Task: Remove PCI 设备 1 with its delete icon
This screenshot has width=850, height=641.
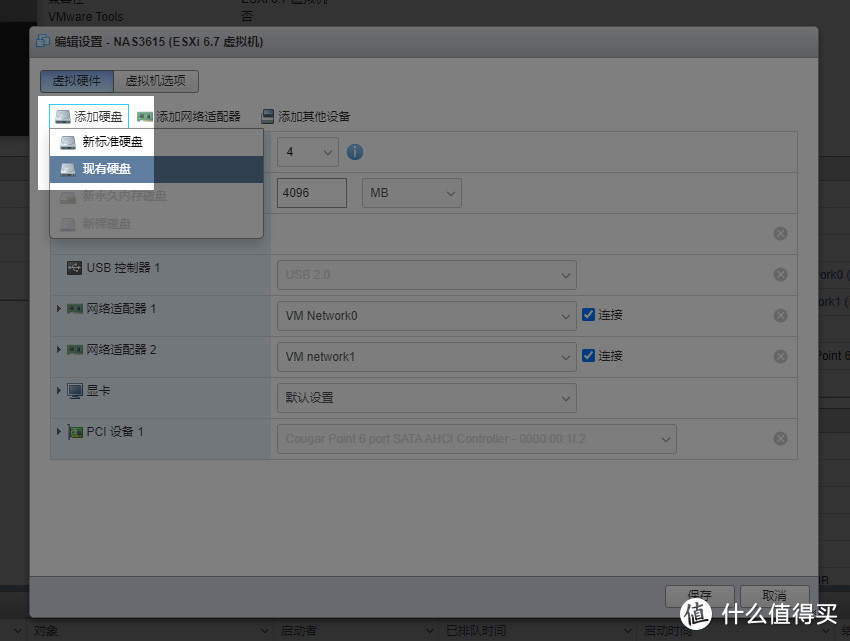Action: point(780,439)
